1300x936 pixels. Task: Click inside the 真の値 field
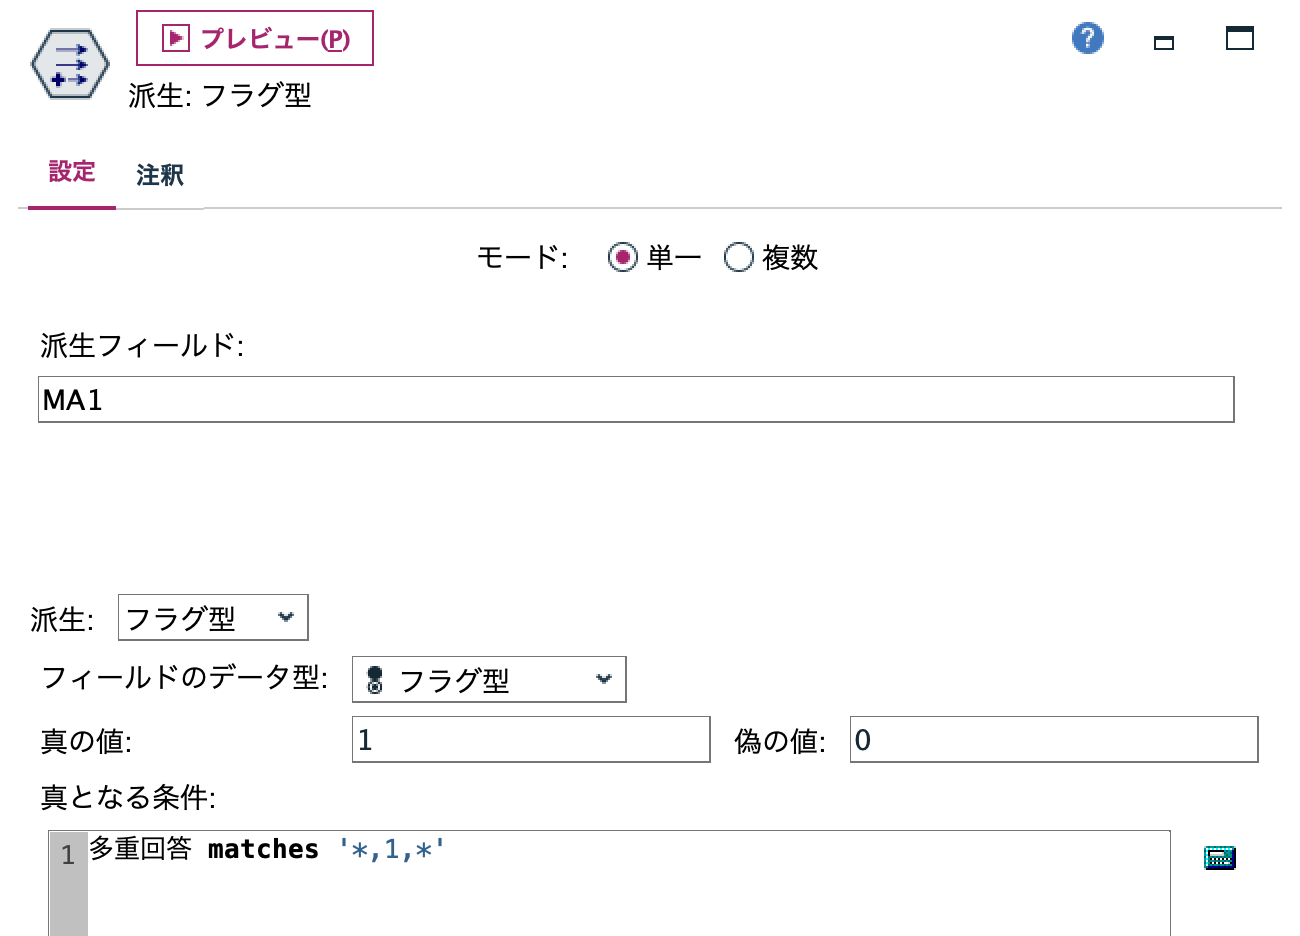(x=530, y=738)
